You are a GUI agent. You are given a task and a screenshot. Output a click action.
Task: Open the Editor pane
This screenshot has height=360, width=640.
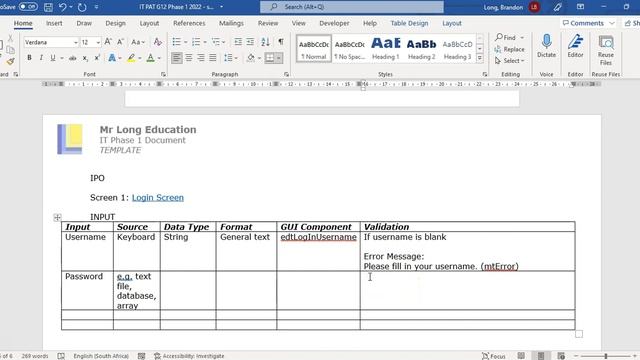575,46
